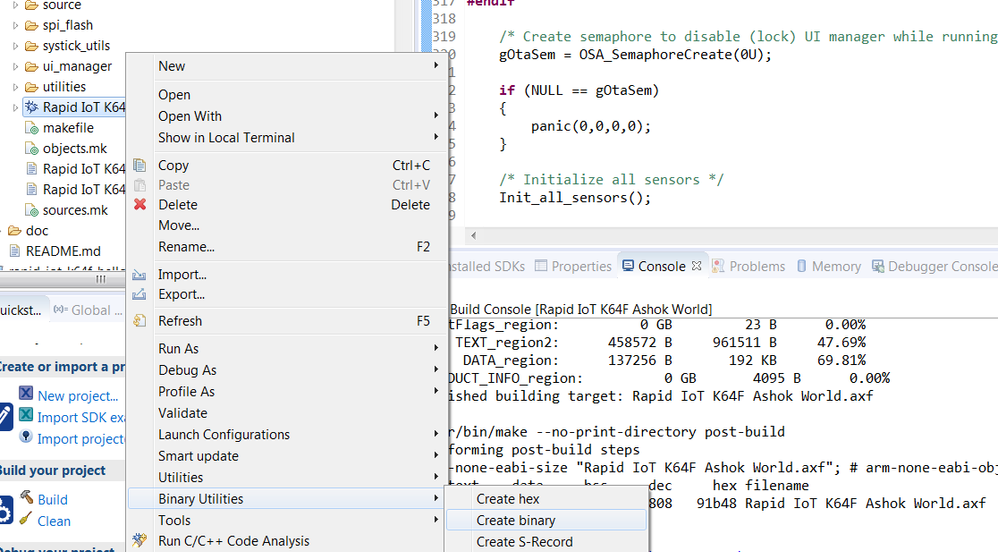Open the Memory tab
This screenshot has width=998, height=552.
(x=836, y=266)
